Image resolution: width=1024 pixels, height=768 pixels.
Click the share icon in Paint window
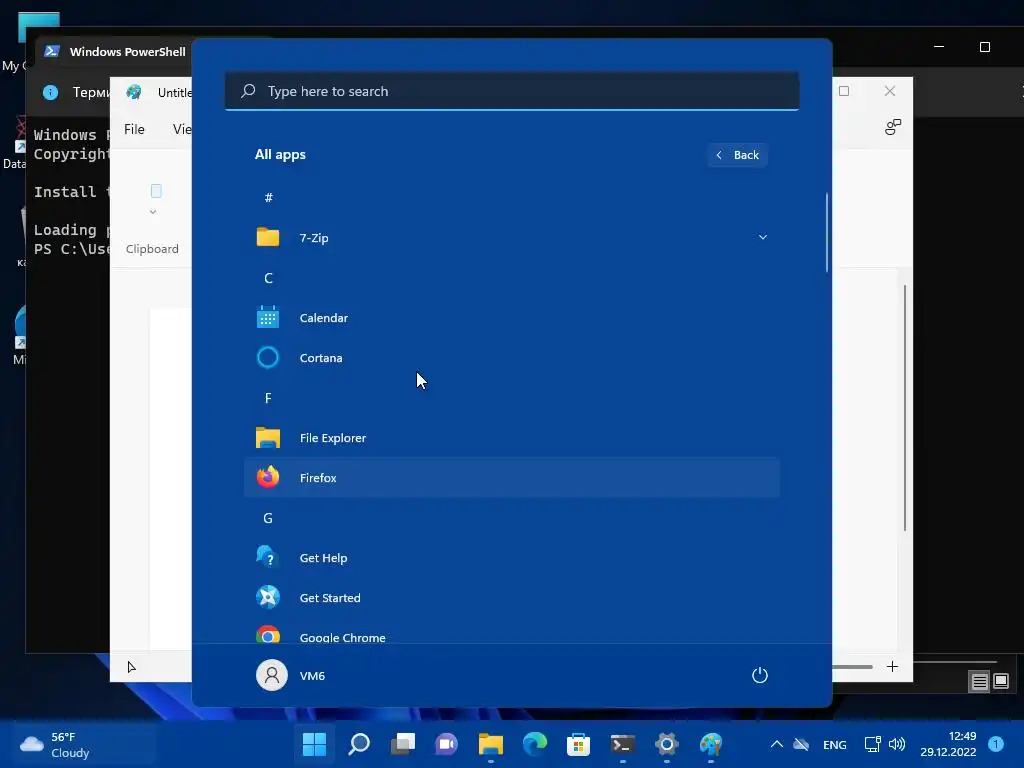(893, 127)
